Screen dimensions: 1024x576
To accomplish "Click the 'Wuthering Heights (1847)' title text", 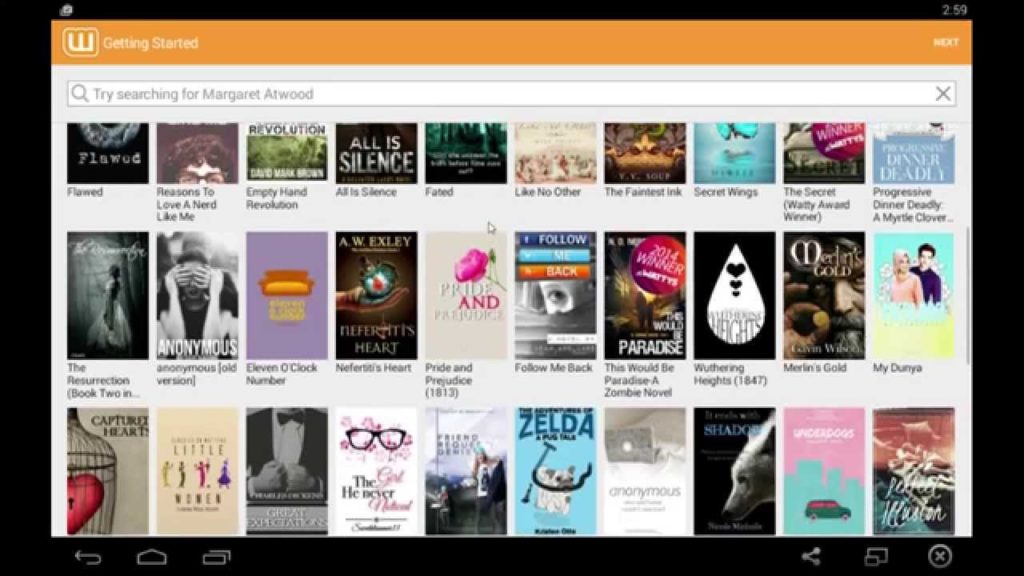I will pyautogui.click(x=730, y=374).
